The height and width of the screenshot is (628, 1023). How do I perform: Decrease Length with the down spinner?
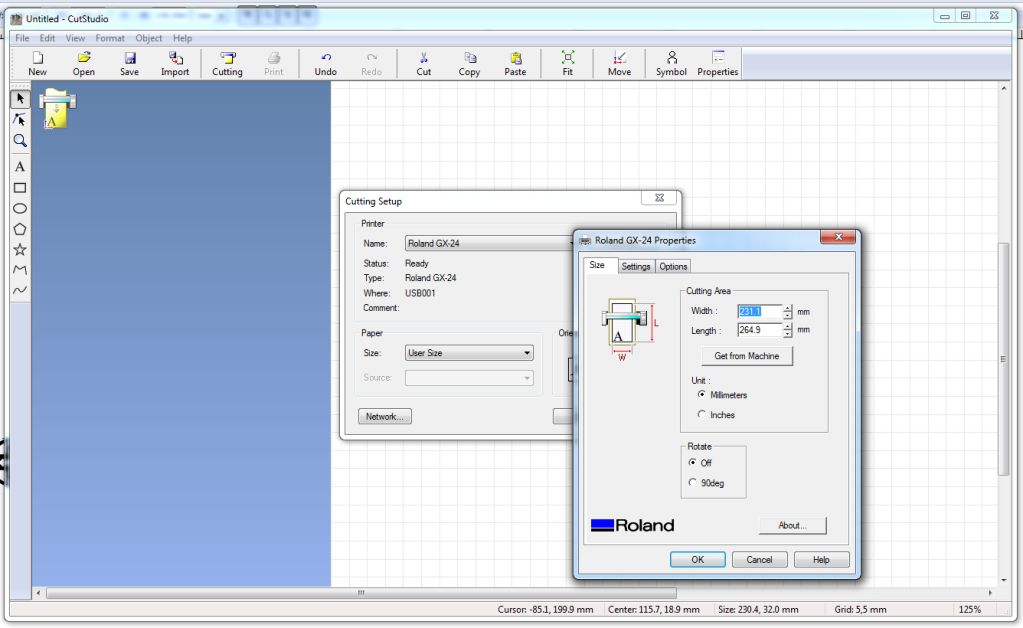pyautogui.click(x=787, y=334)
